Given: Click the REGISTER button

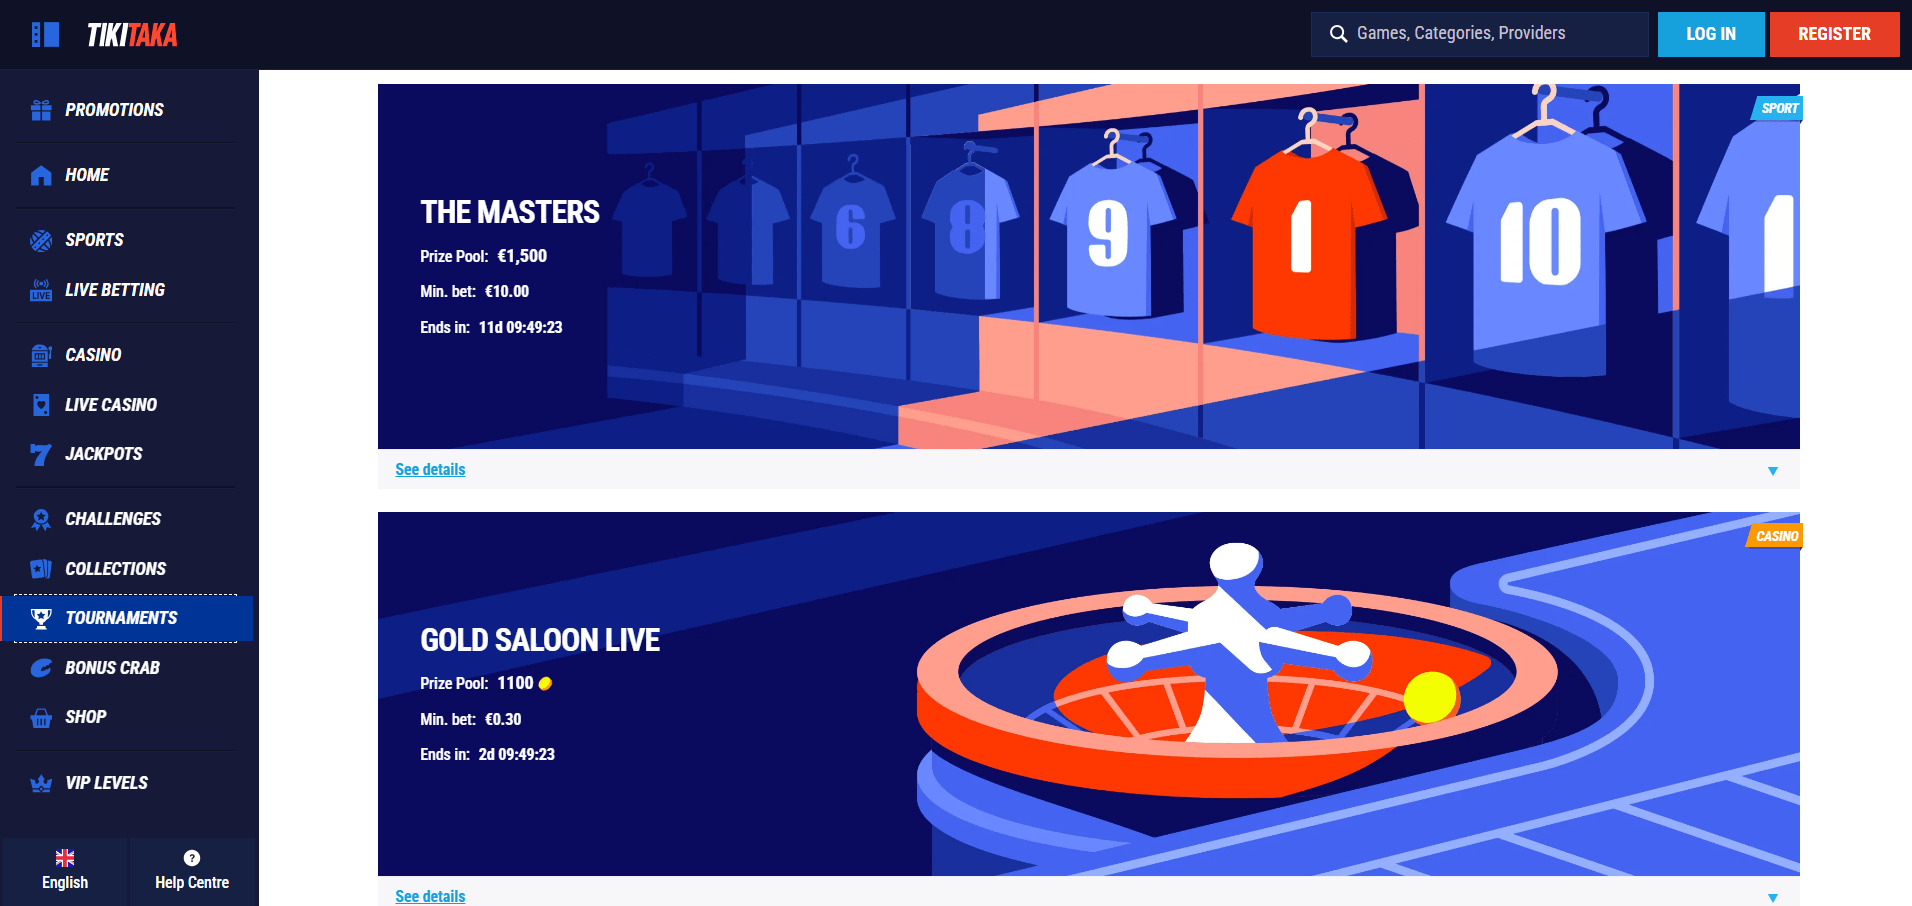Looking at the screenshot, I should point(1834,34).
